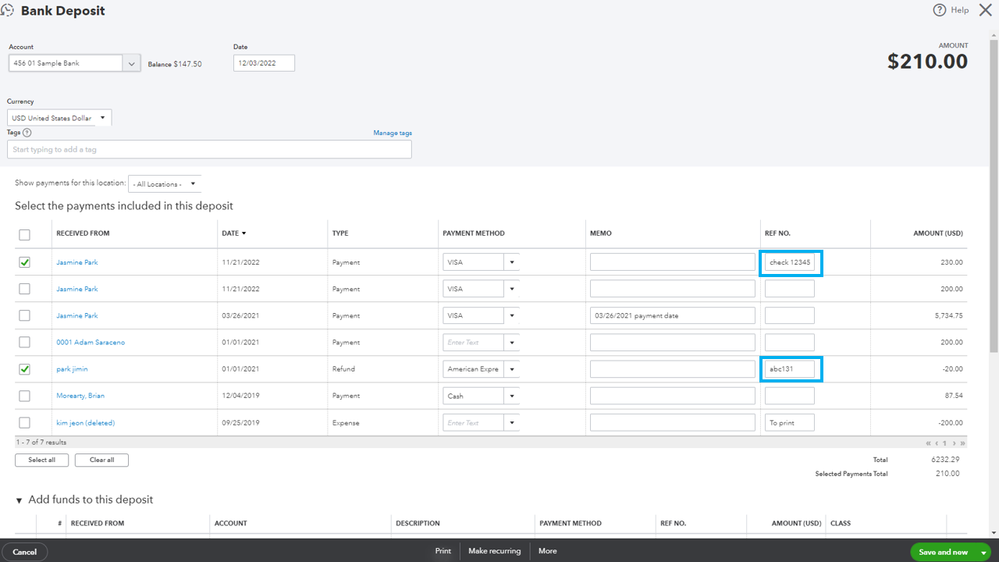The height and width of the screenshot is (562, 999).
Task: Sort by the Date column arrow
Action: click(244, 233)
